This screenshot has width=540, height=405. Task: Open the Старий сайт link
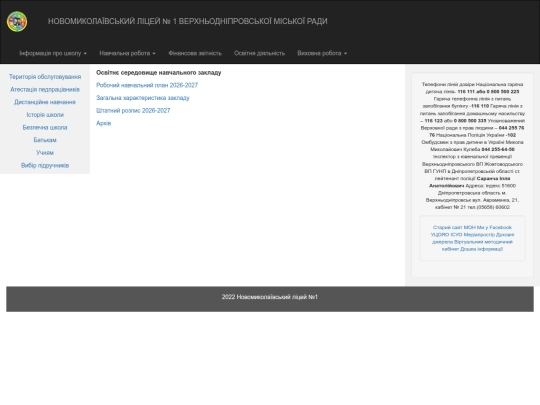(x=448, y=227)
